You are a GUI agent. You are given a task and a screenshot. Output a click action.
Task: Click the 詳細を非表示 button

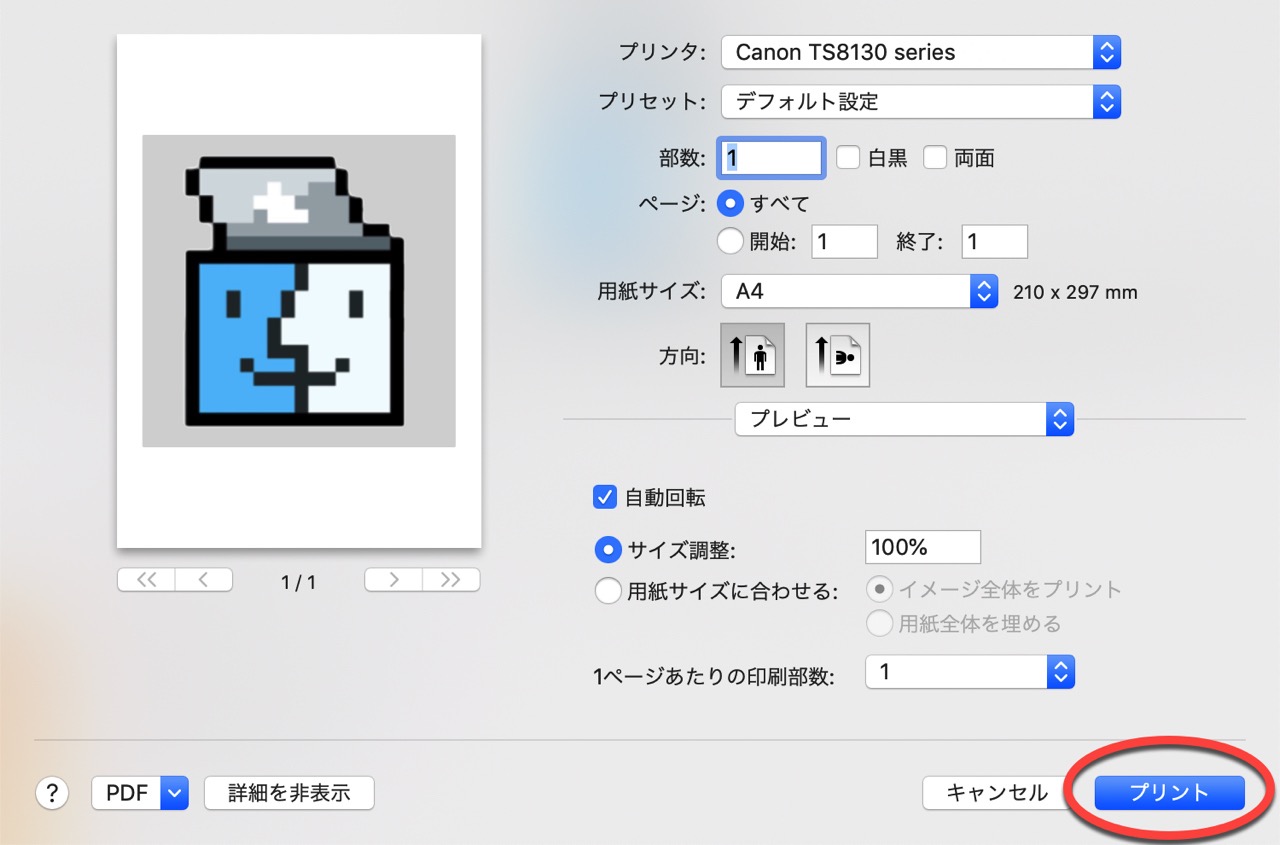[x=289, y=793]
